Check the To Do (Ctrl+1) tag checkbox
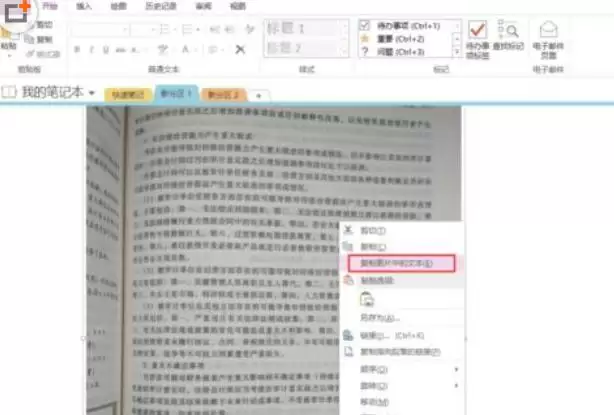 tap(365, 26)
